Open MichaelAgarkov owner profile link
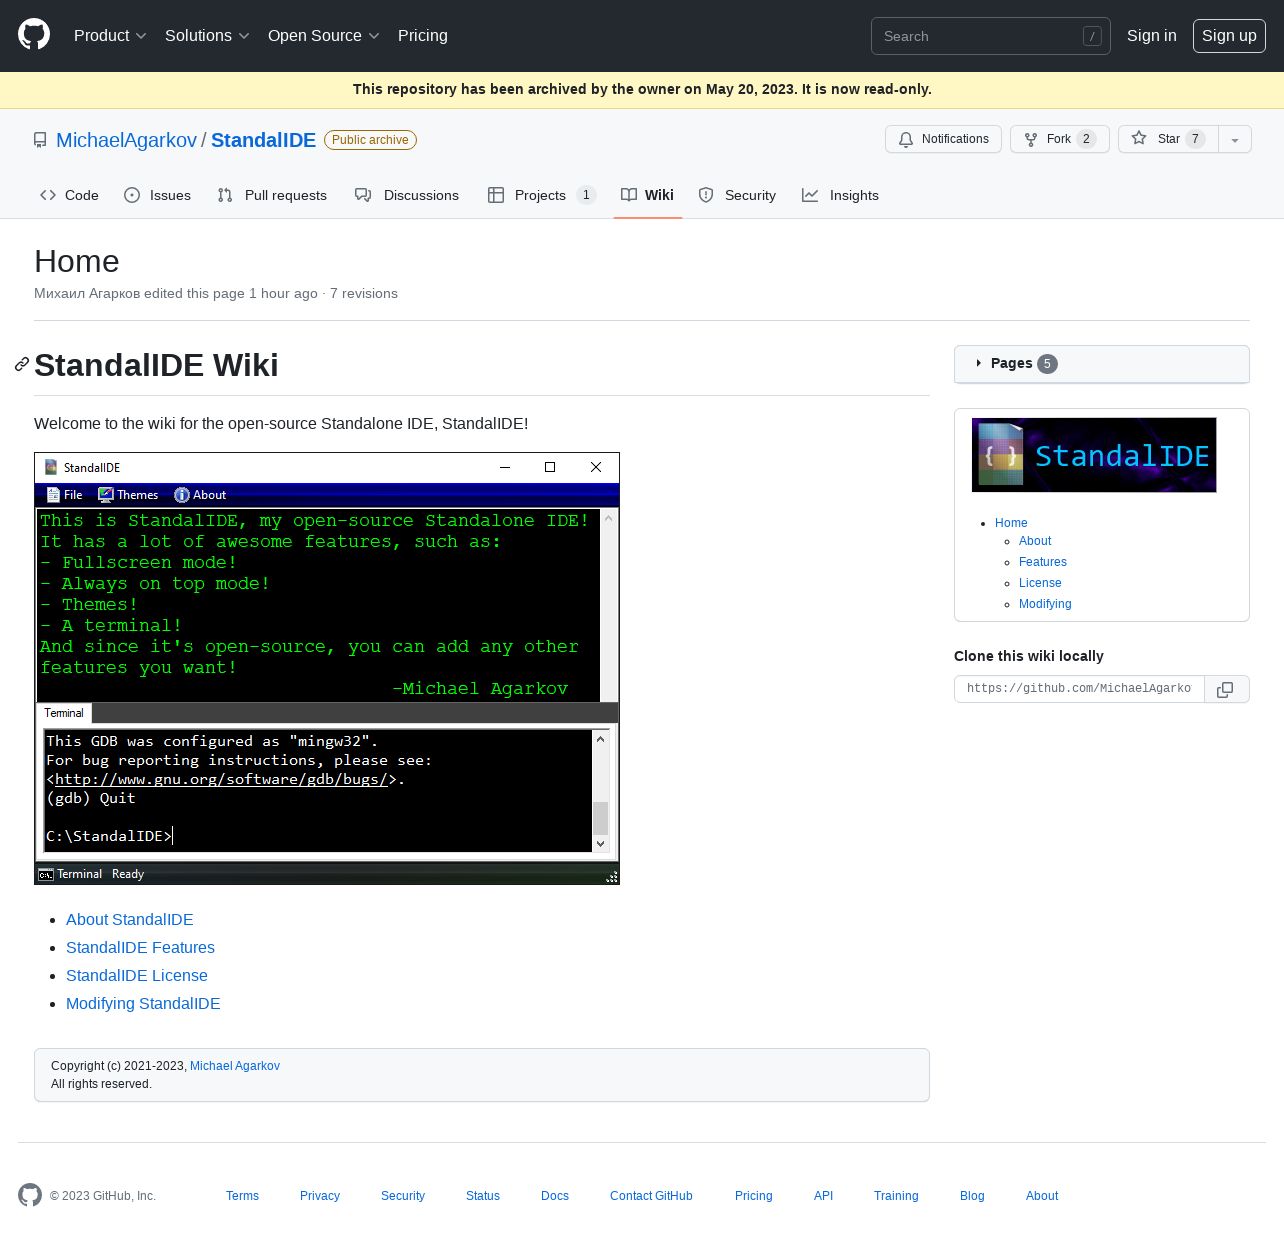 [x=126, y=140]
